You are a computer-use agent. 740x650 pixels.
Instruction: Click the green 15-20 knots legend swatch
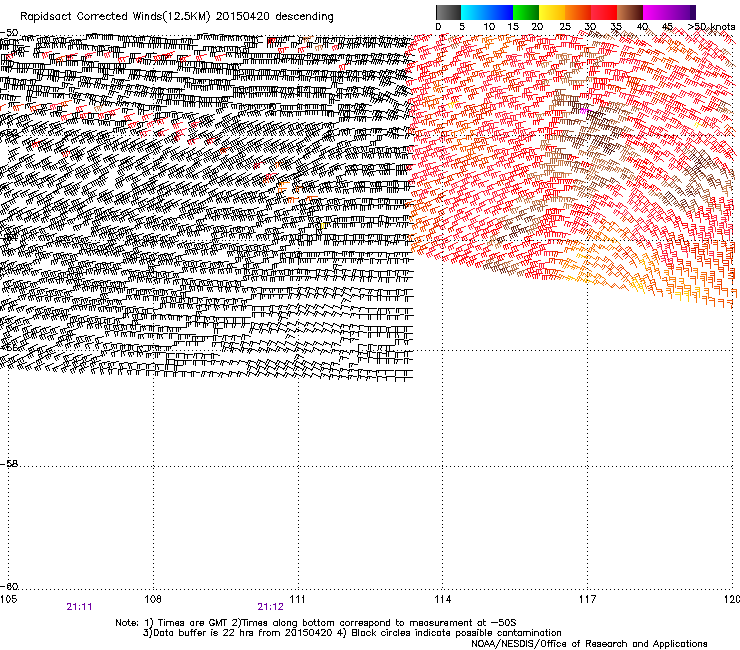526,12
